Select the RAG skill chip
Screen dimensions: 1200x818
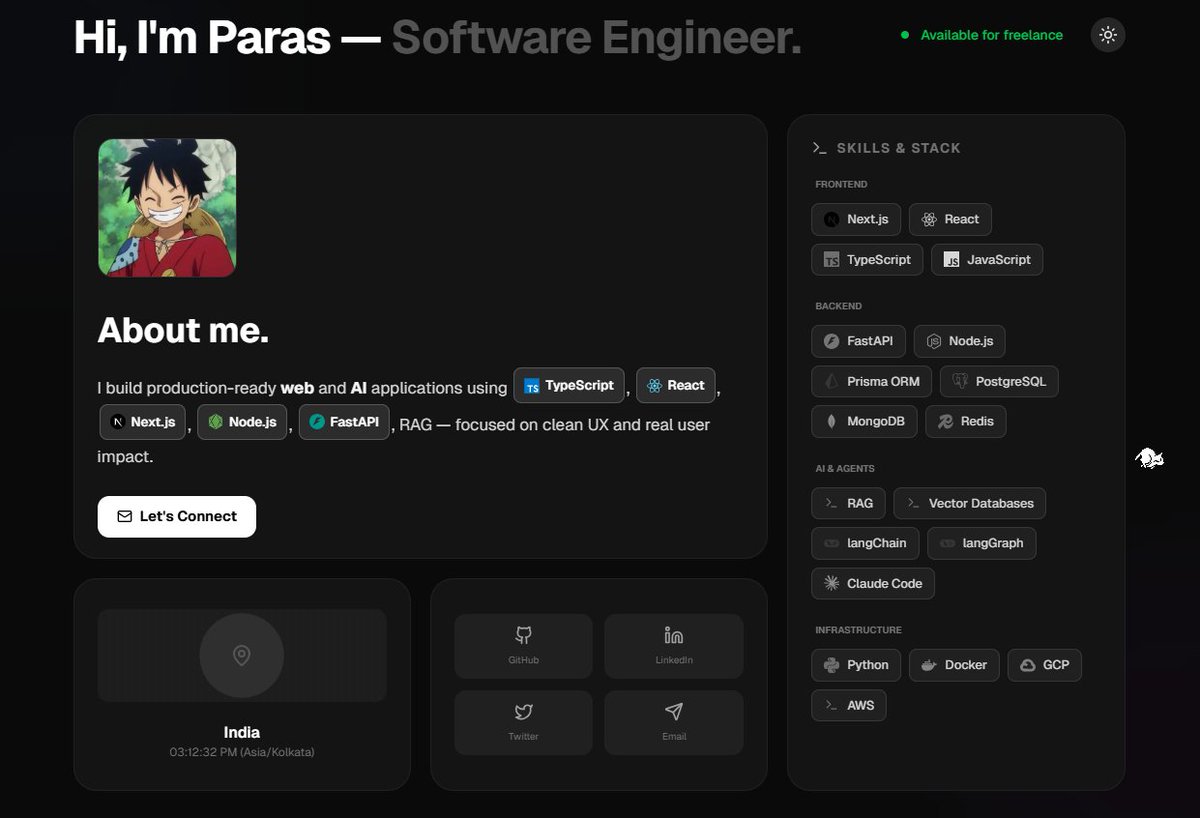pos(849,503)
